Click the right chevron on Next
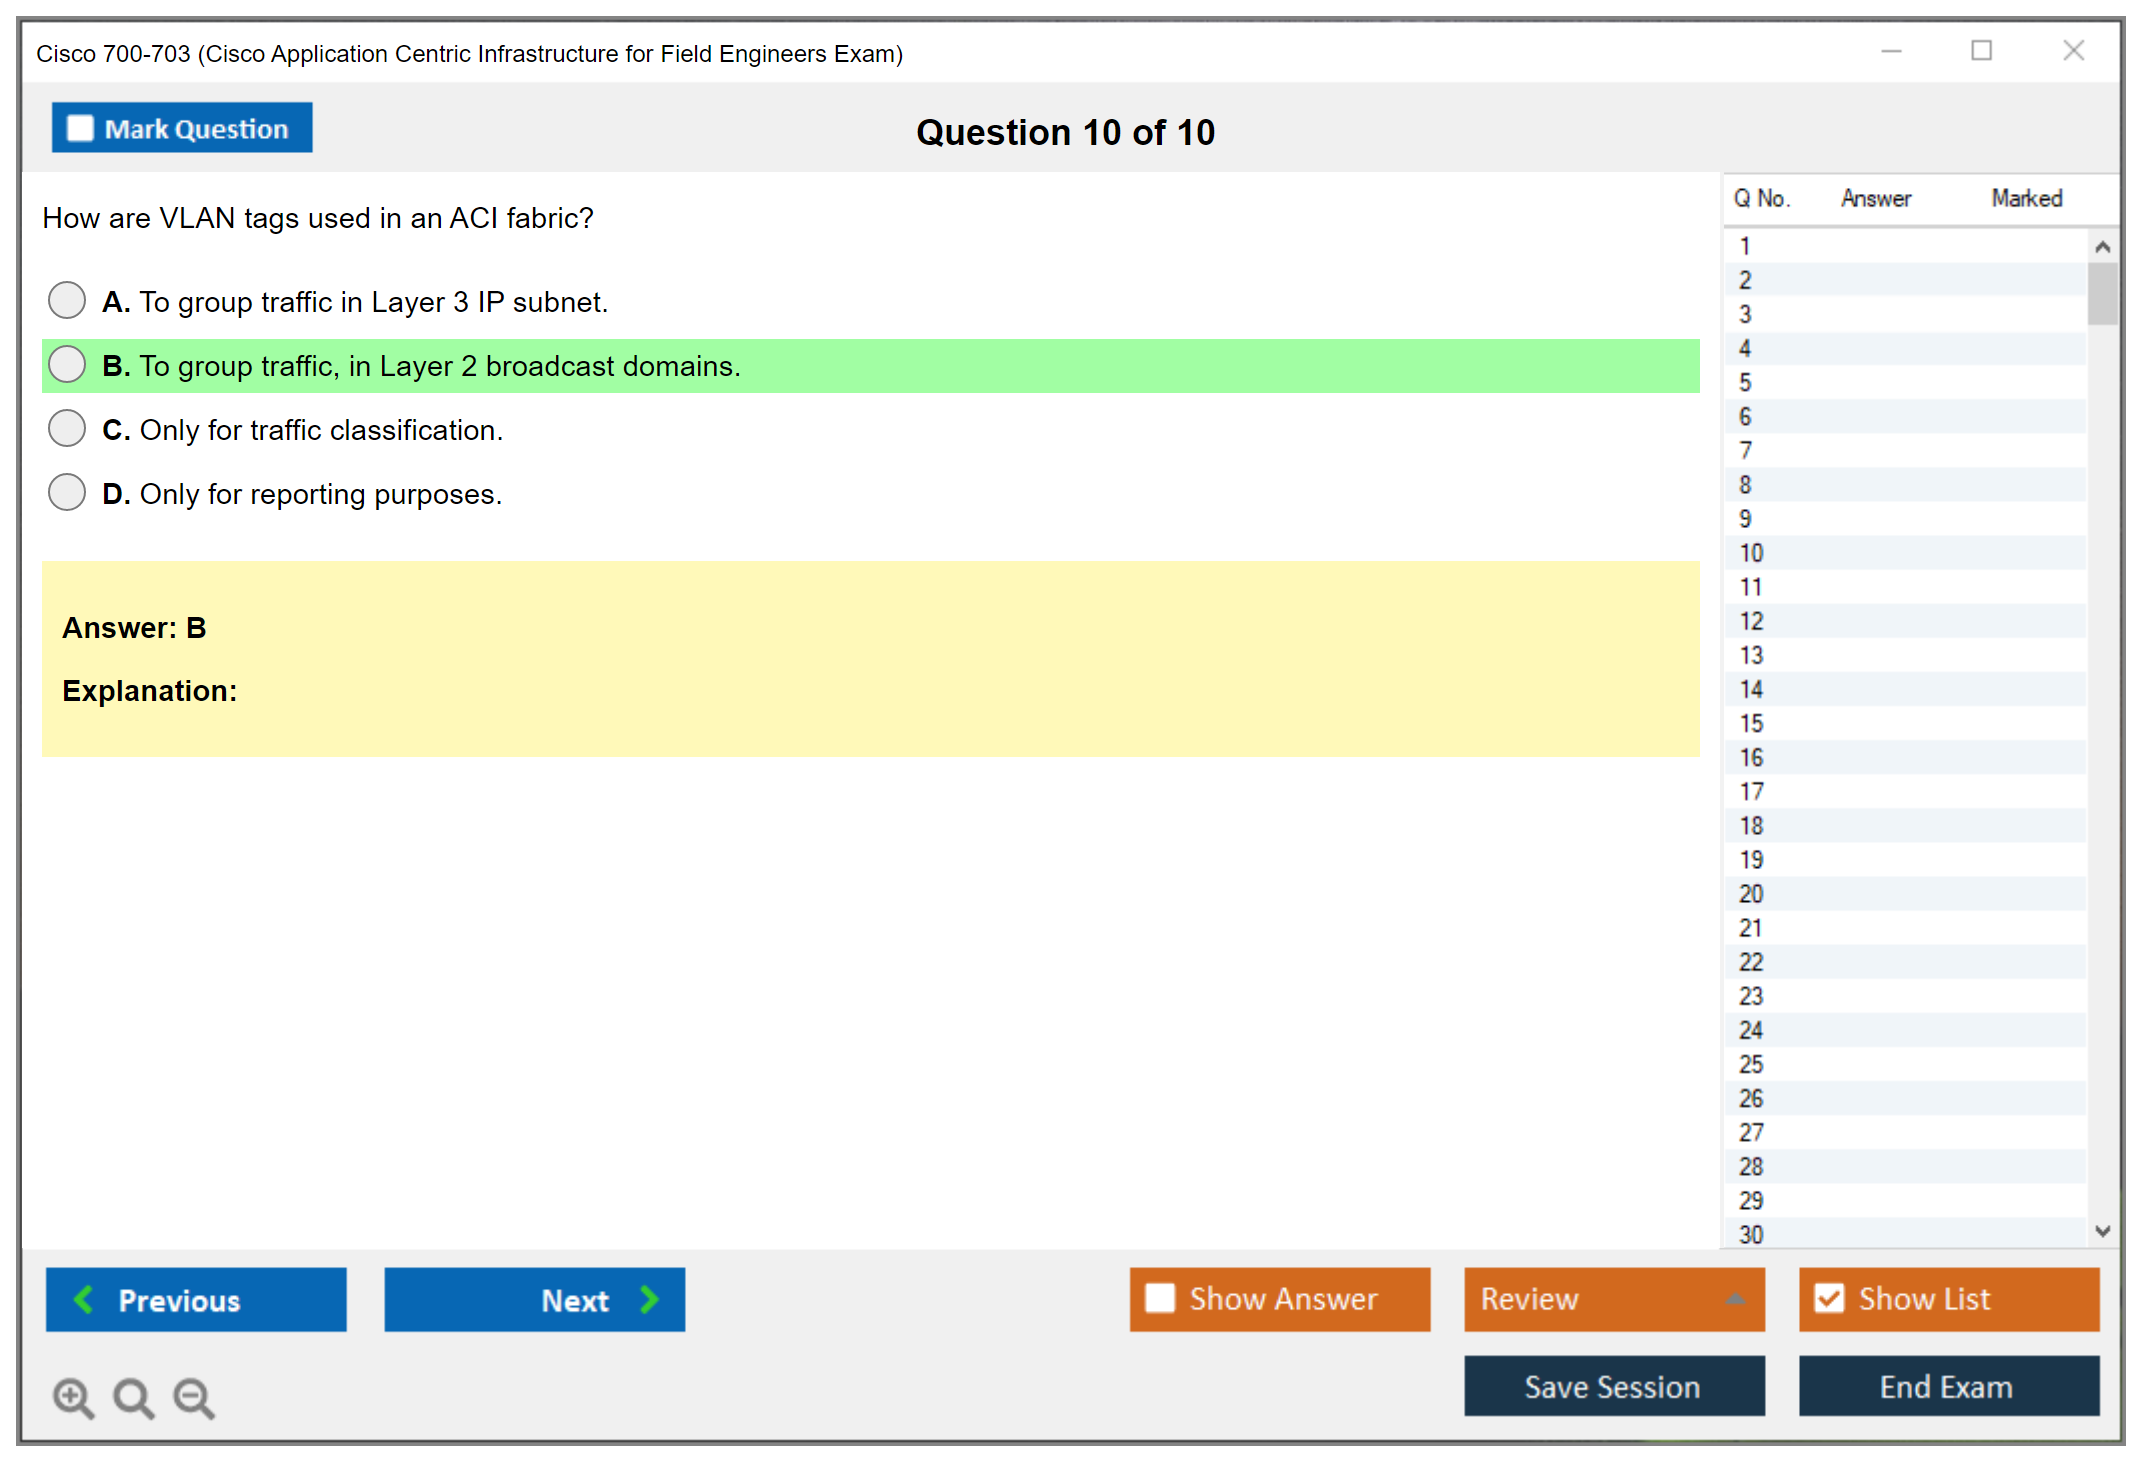Screen dimensions: 2150x1470 point(650,1299)
